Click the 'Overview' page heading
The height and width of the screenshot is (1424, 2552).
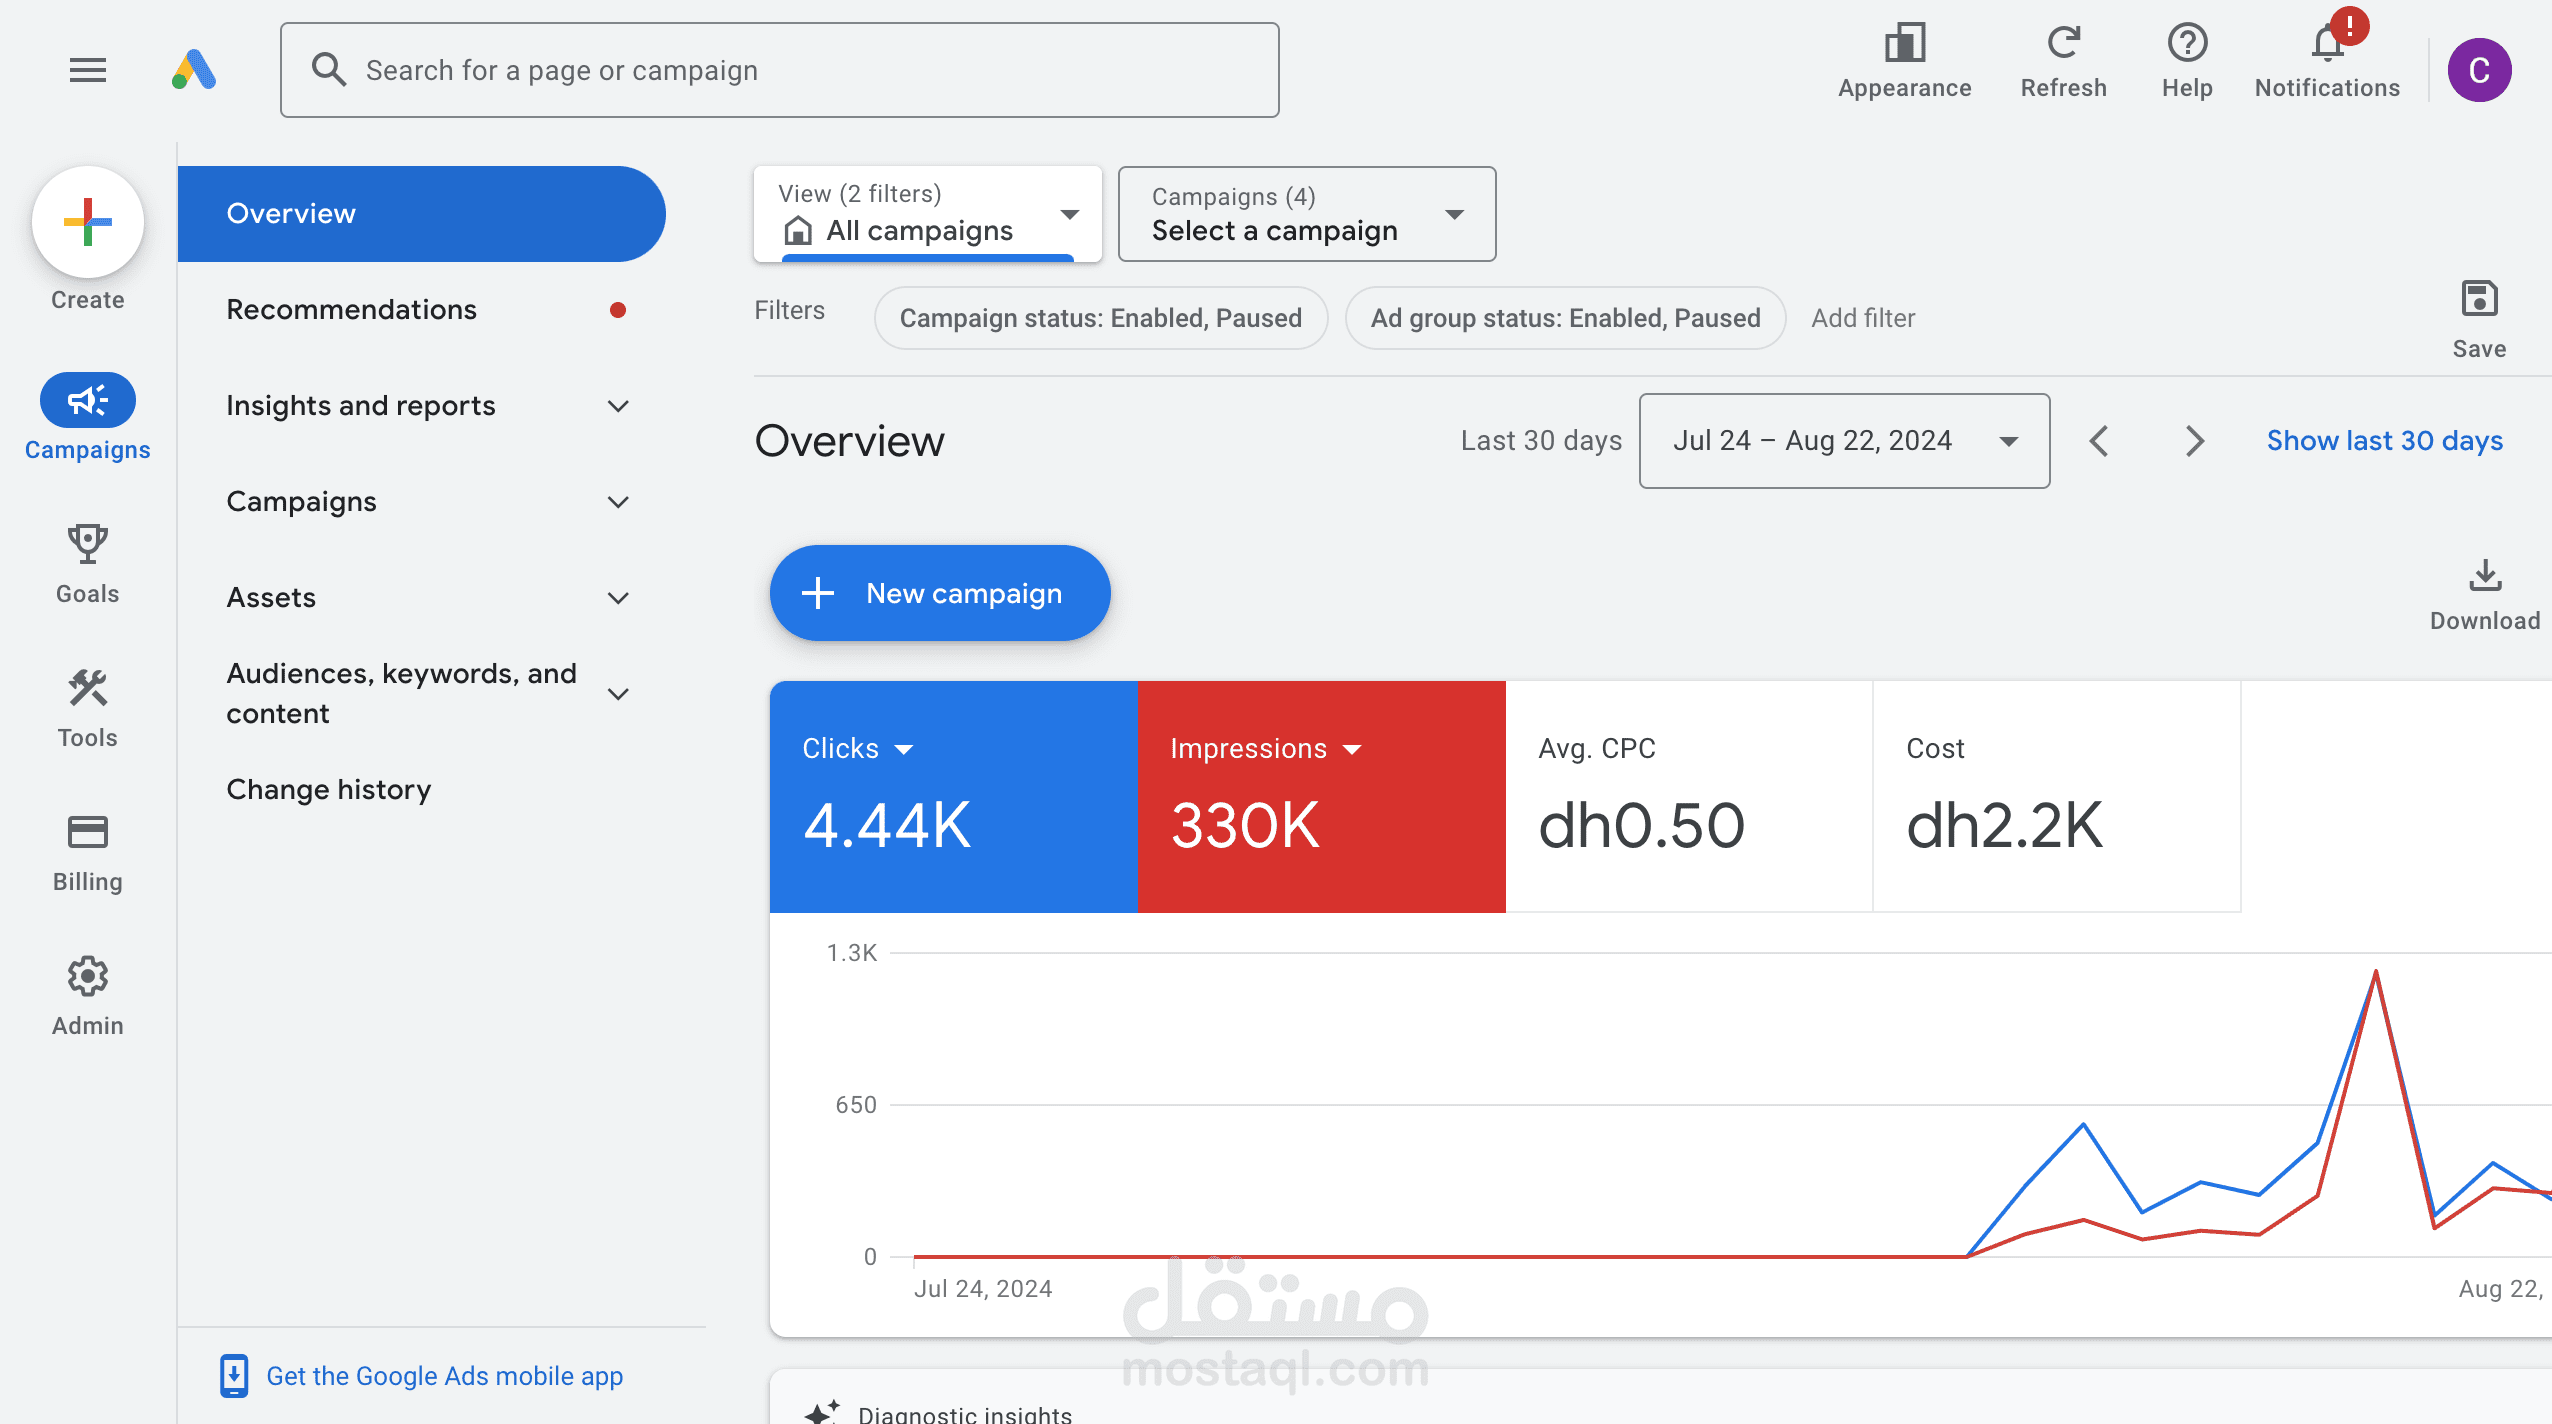849,441
